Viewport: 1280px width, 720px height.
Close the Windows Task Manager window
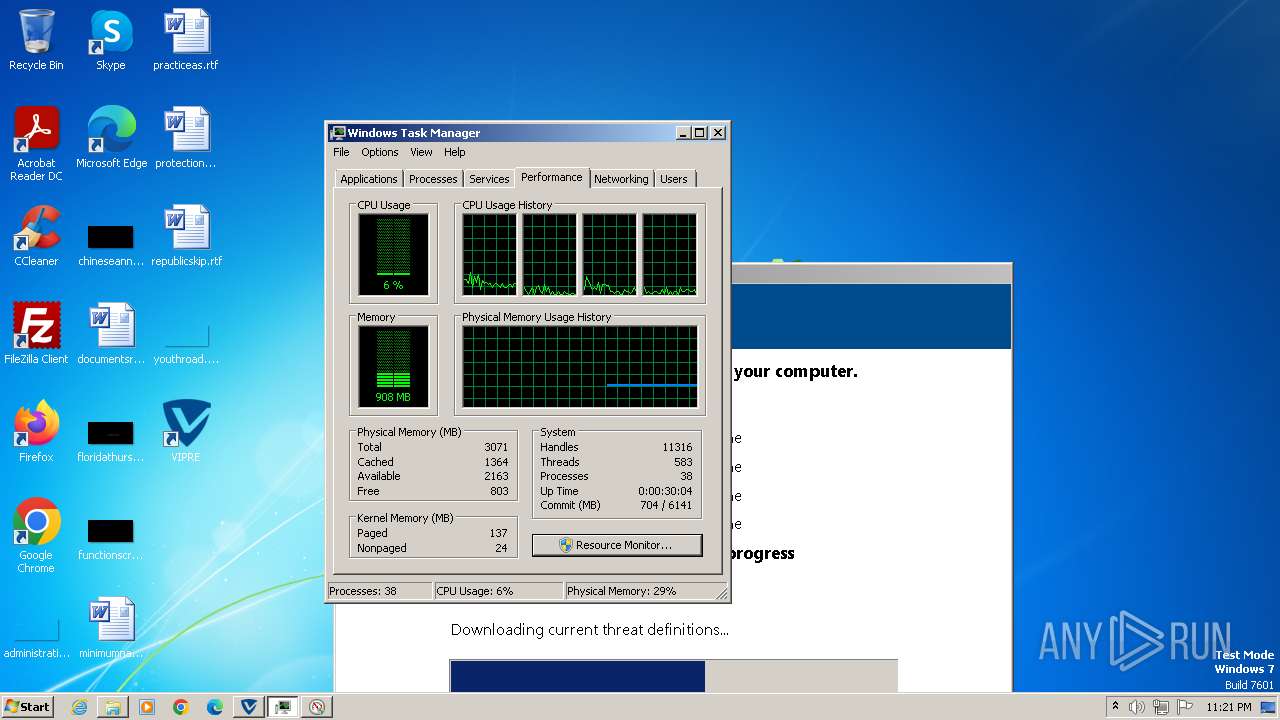718,133
